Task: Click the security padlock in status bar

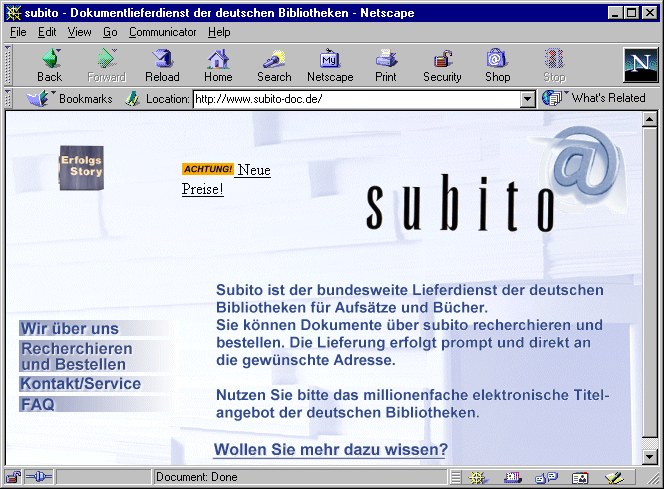Action: click(x=14, y=477)
